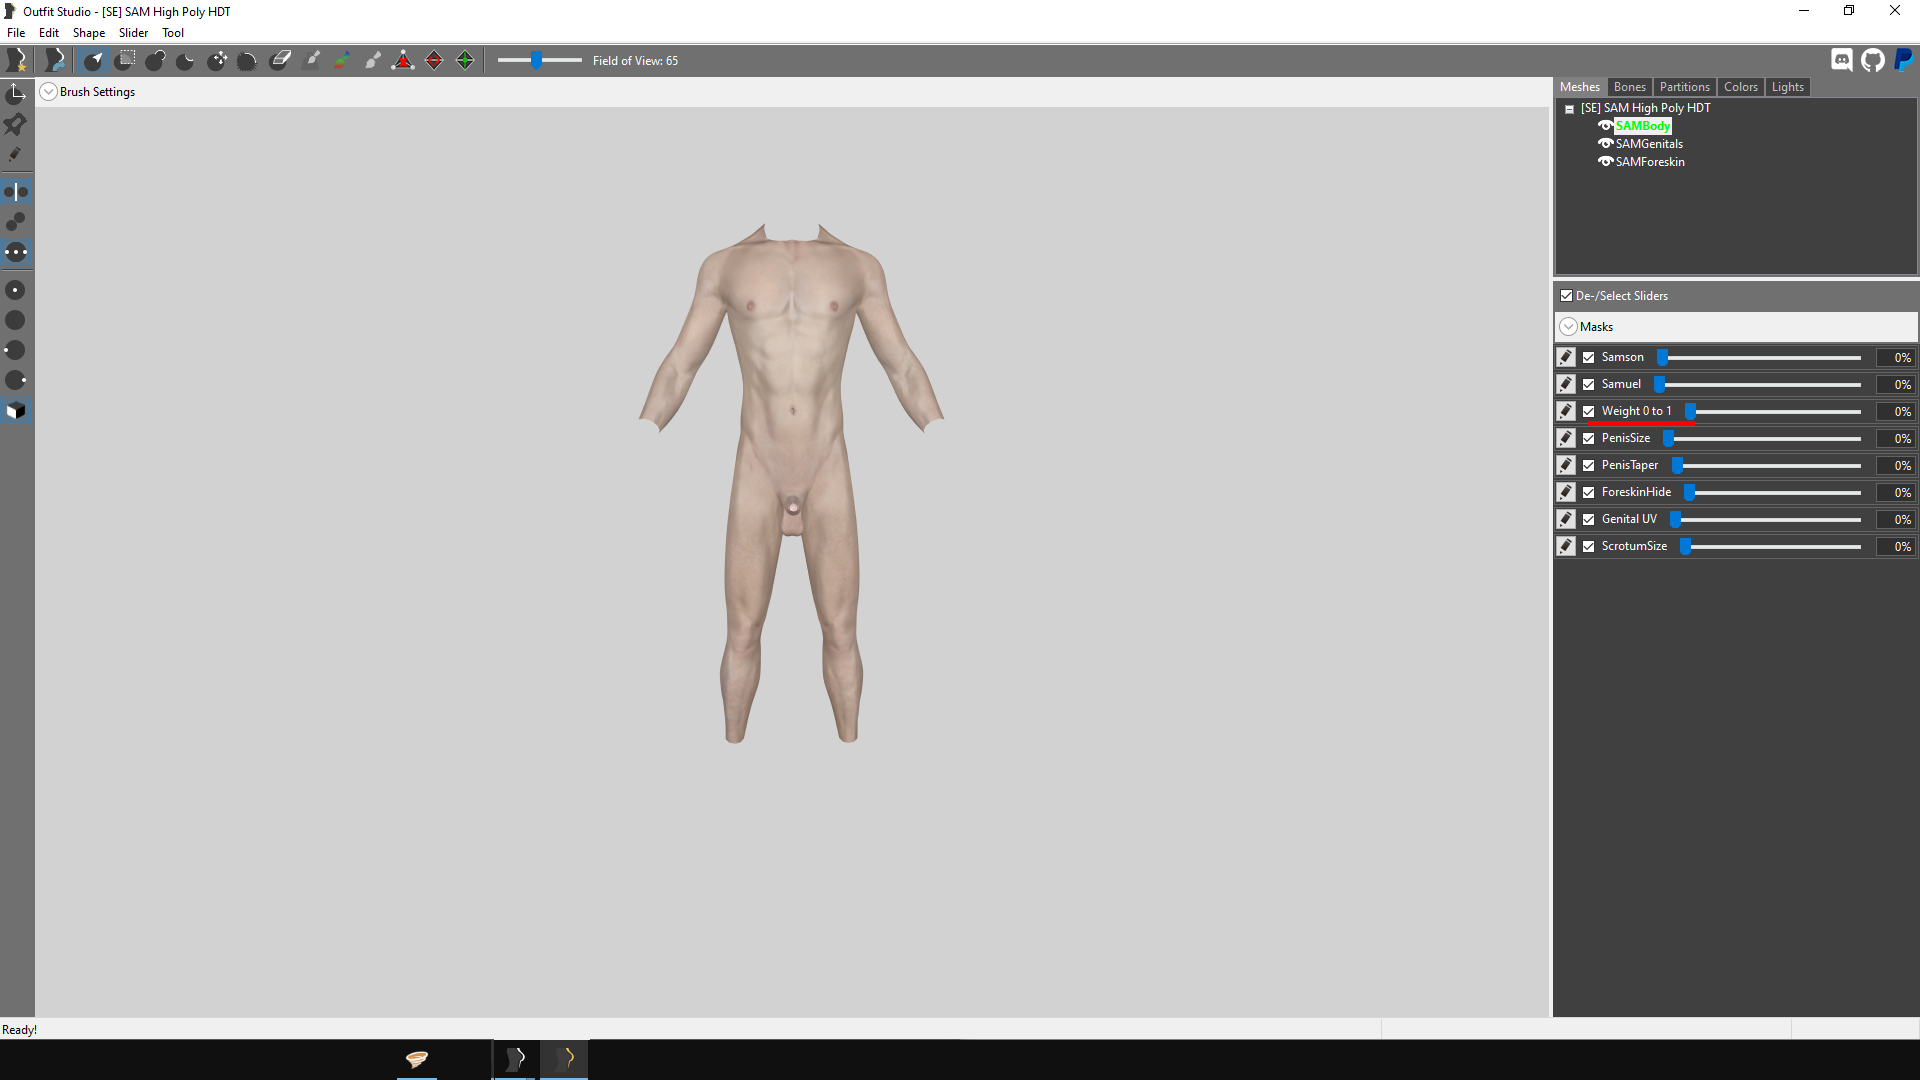Click the Load Project toolbar icon
The width and height of the screenshot is (1920, 1080).
click(55, 60)
